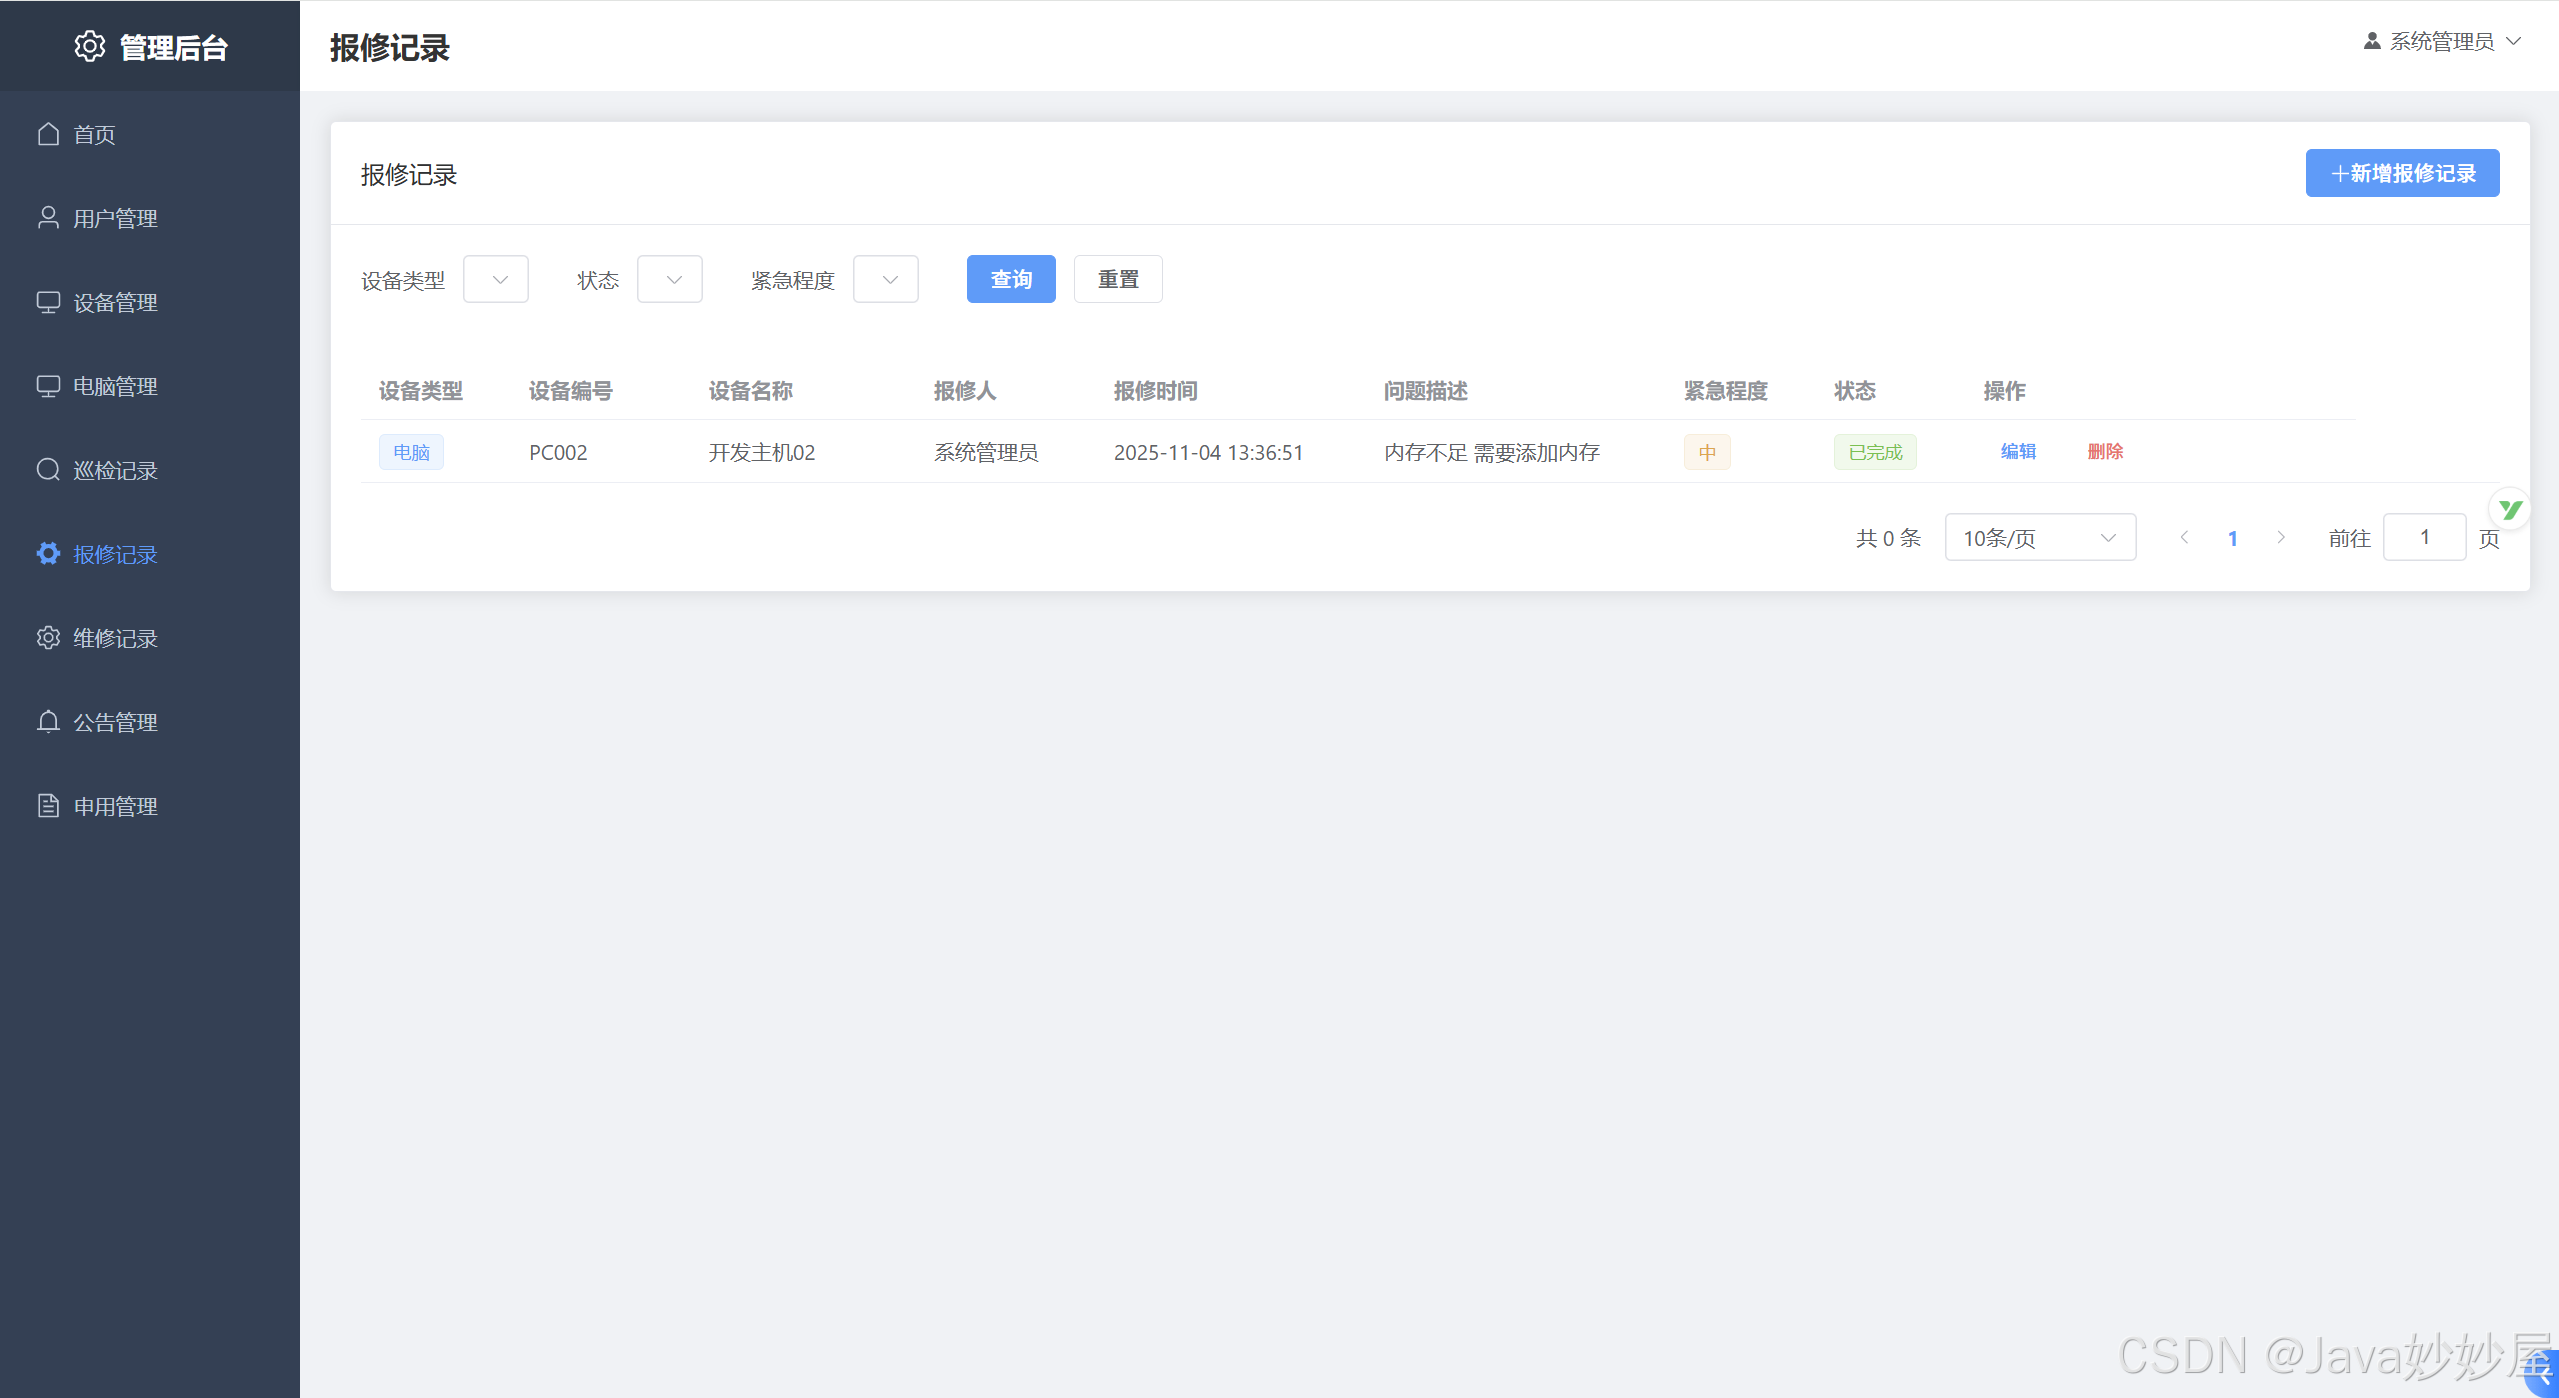Click the 中 urgency tag
The height and width of the screenshot is (1398, 2559).
pos(1707,452)
